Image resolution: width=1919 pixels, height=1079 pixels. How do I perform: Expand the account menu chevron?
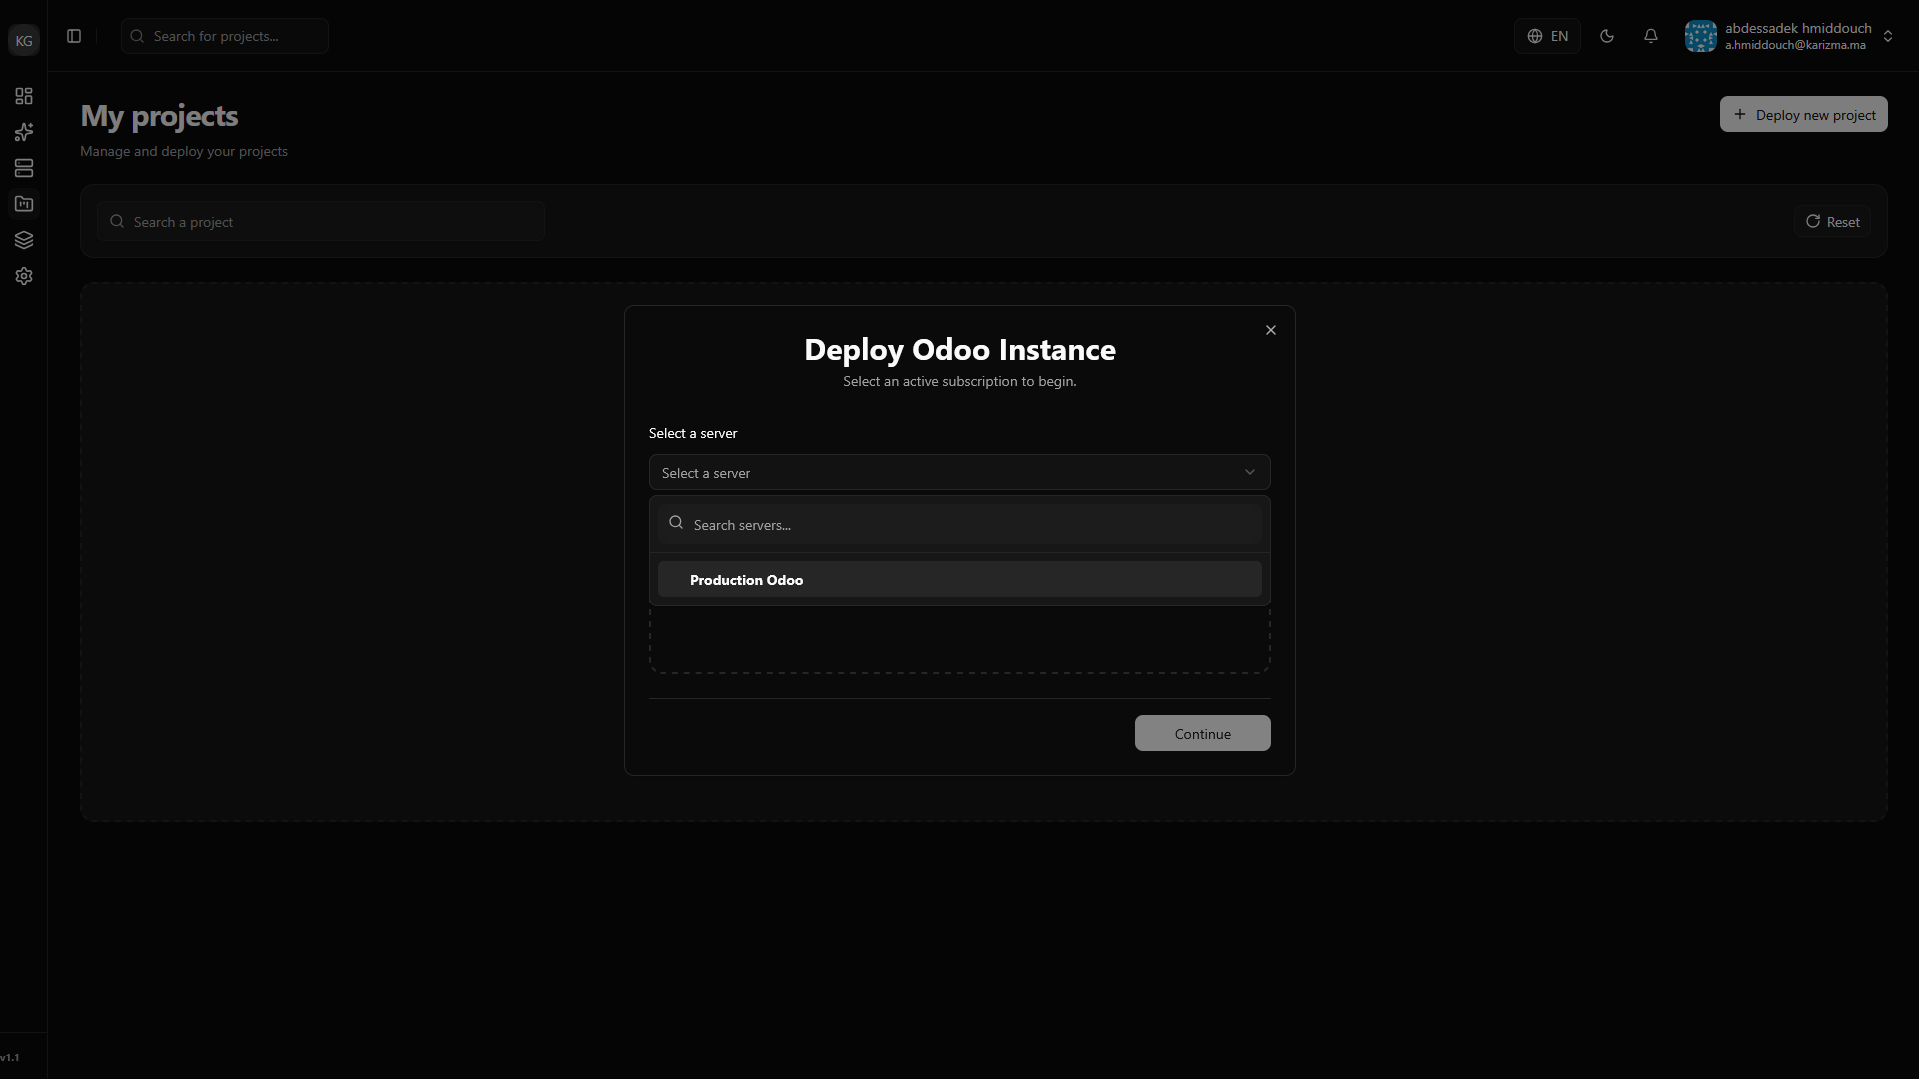[1888, 36]
